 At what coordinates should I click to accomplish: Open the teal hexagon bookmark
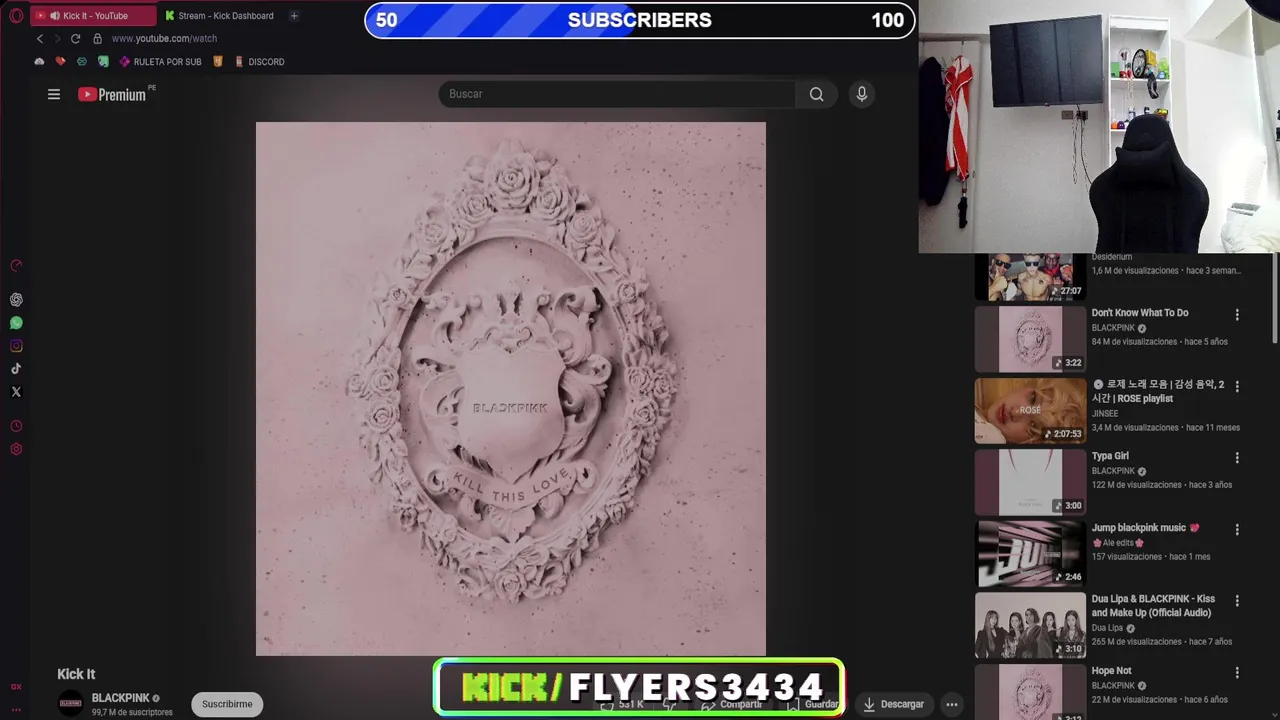point(82,62)
